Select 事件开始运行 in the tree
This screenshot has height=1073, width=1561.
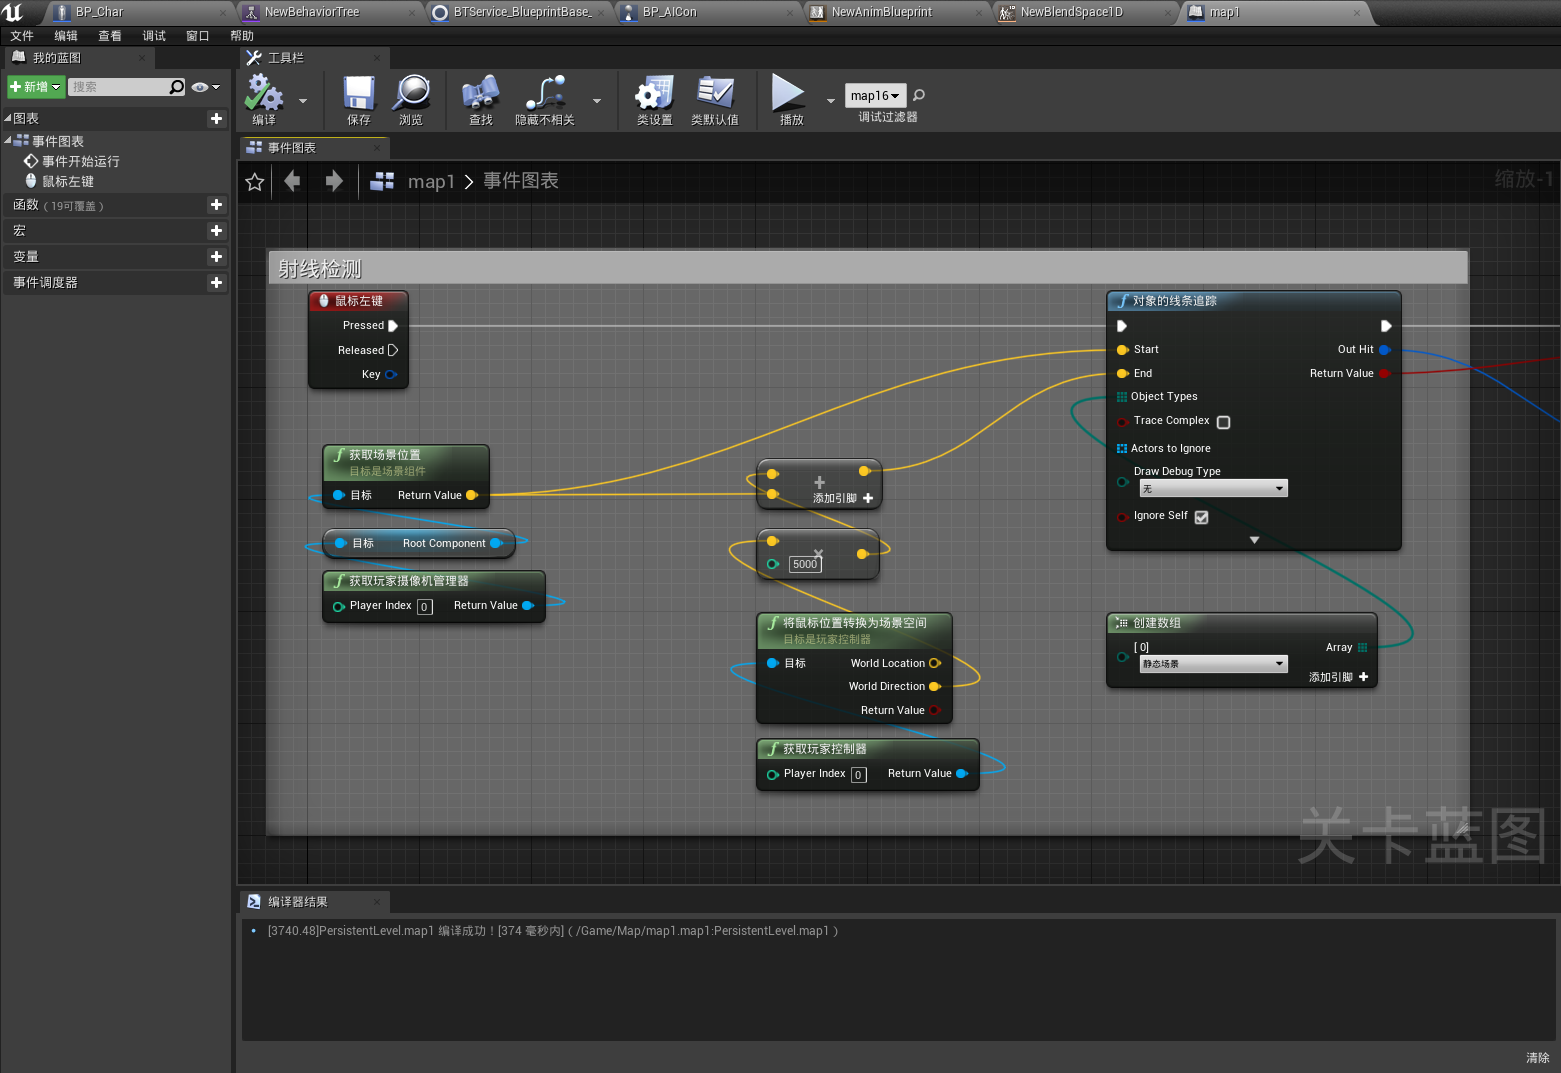(81, 161)
